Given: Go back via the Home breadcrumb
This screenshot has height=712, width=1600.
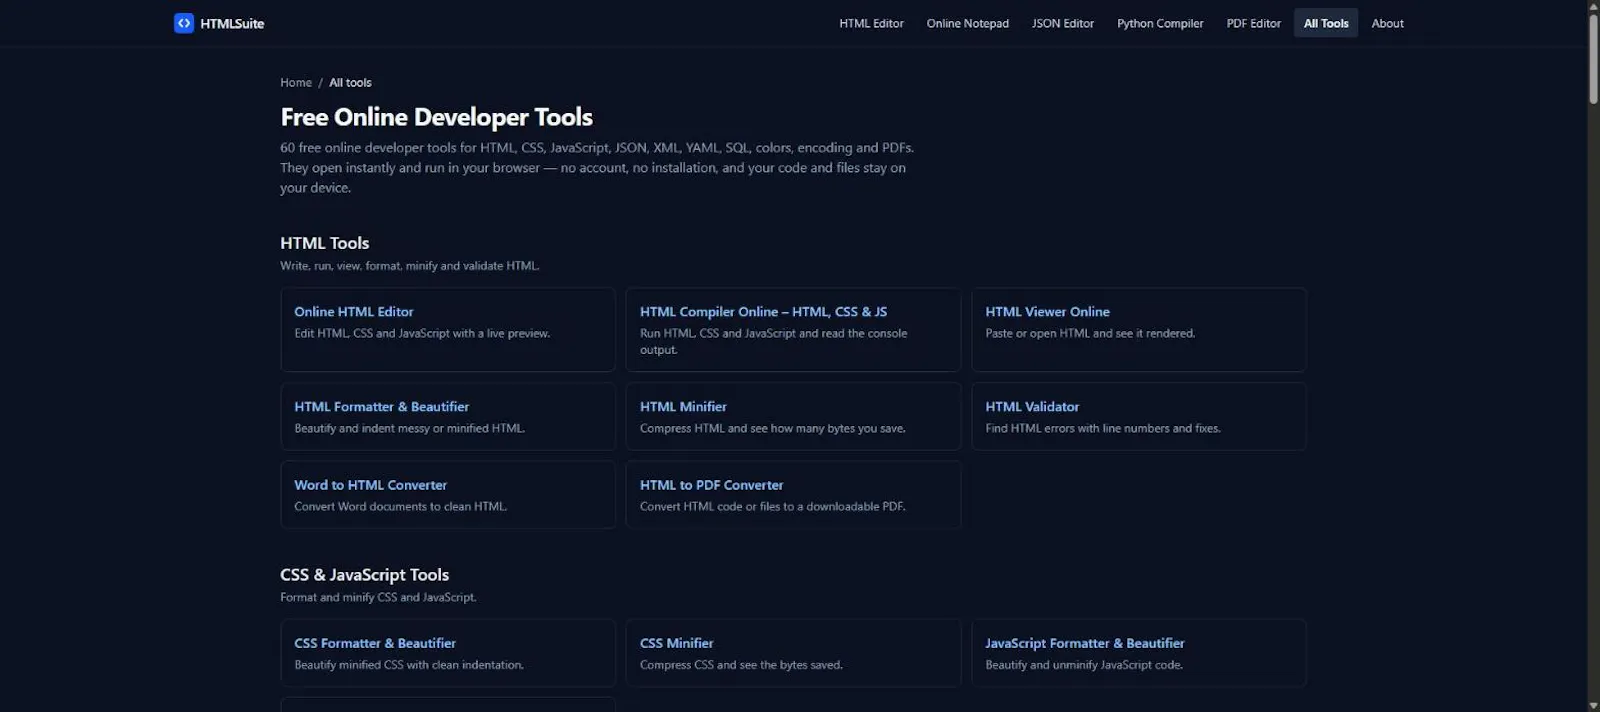Looking at the screenshot, I should pos(296,83).
